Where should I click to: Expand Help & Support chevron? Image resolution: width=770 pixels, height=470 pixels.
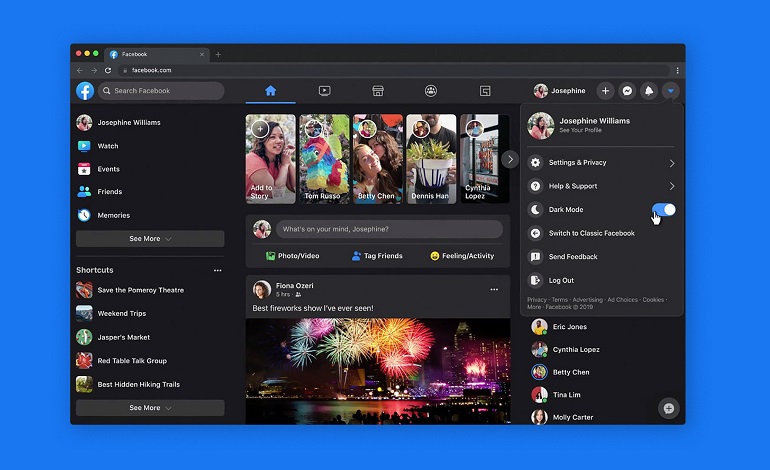672,186
